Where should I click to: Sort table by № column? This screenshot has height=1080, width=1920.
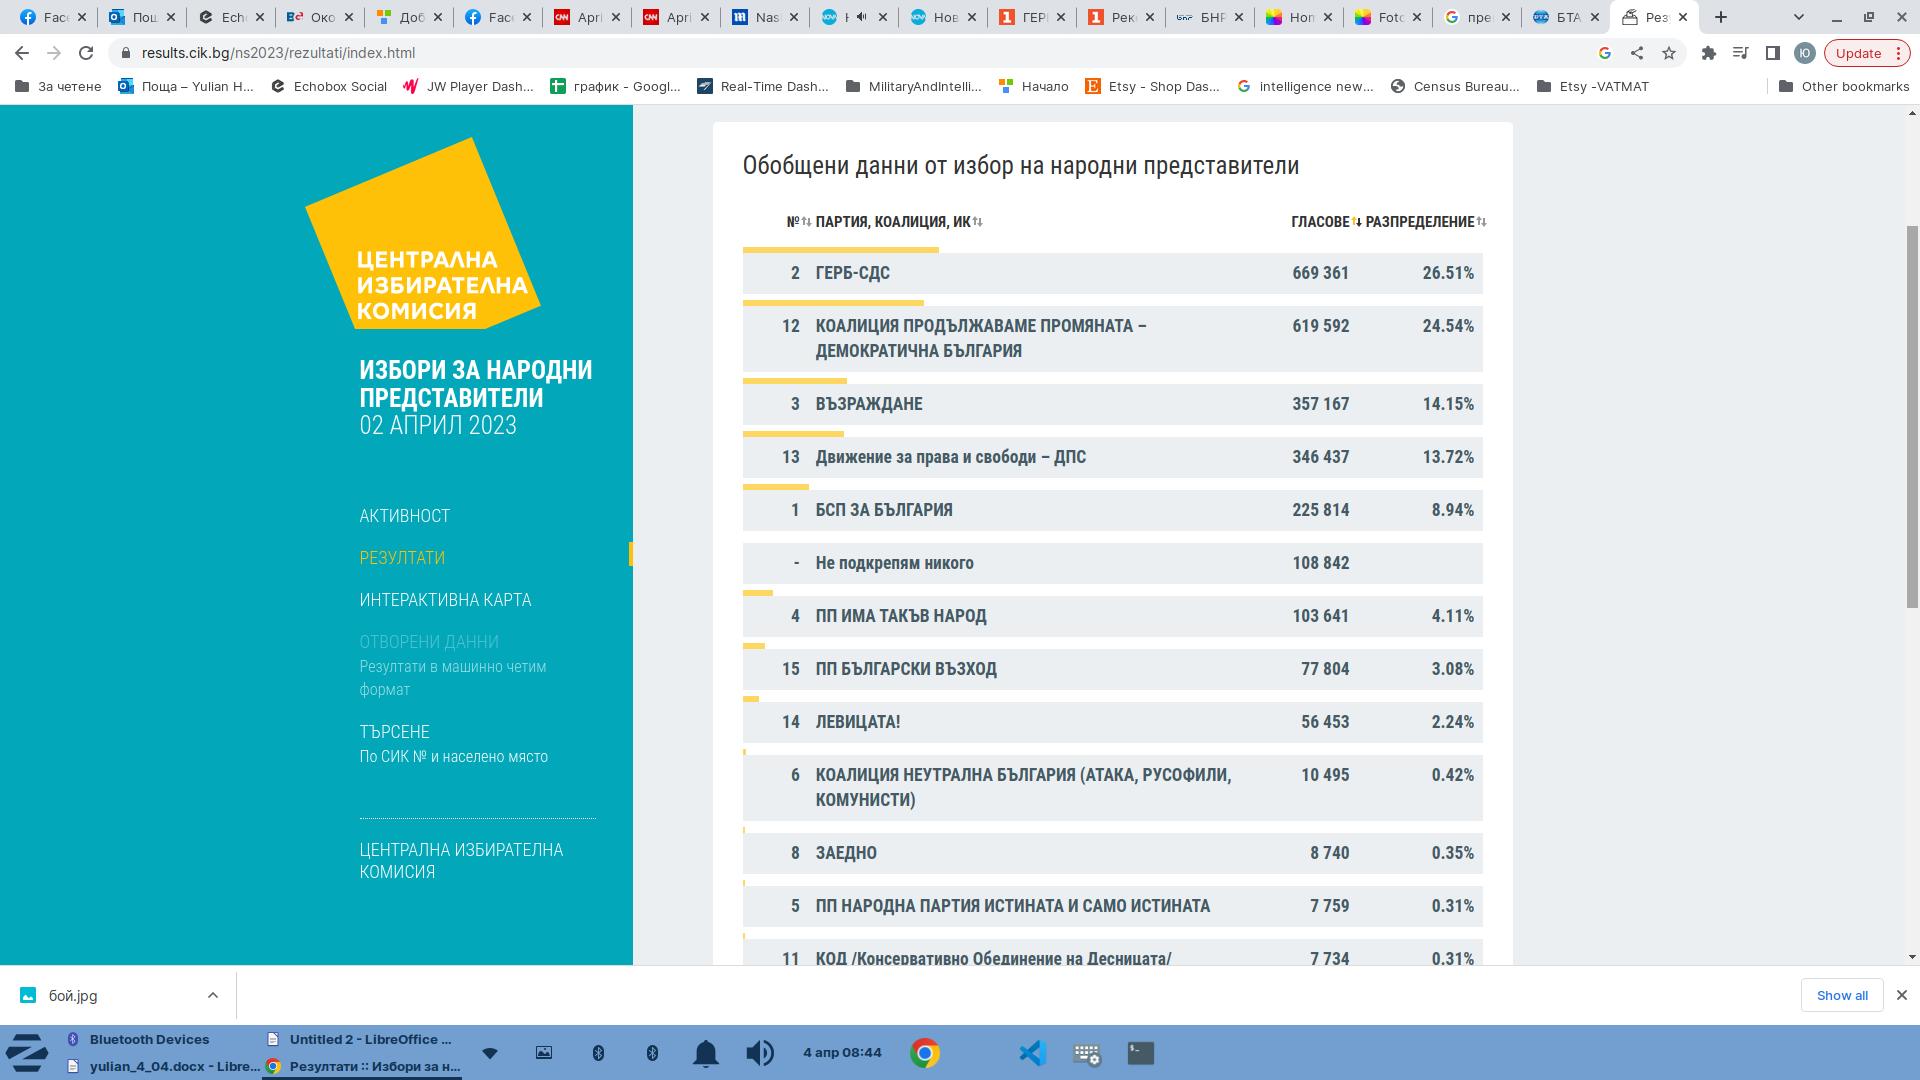click(x=799, y=222)
